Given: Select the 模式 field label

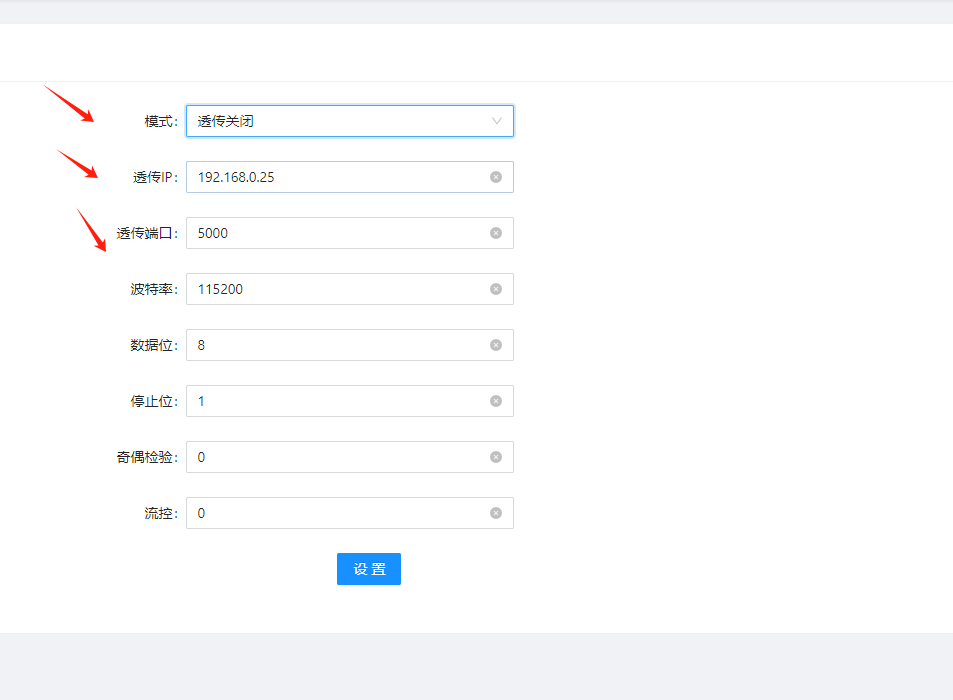Looking at the screenshot, I should [160, 122].
